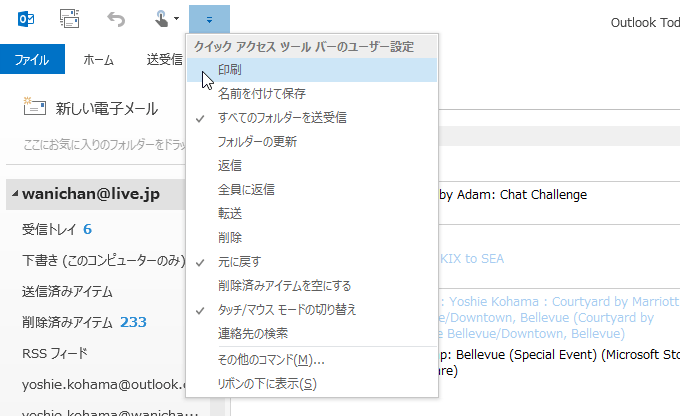Screen dimensions: 680x416
Task: Open the ファイル tab
Action: click(32, 59)
